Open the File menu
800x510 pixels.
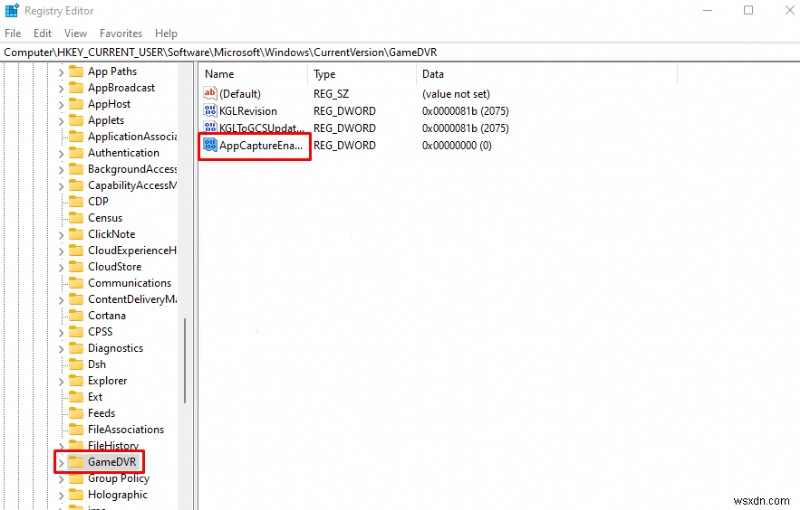click(x=13, y=33)
